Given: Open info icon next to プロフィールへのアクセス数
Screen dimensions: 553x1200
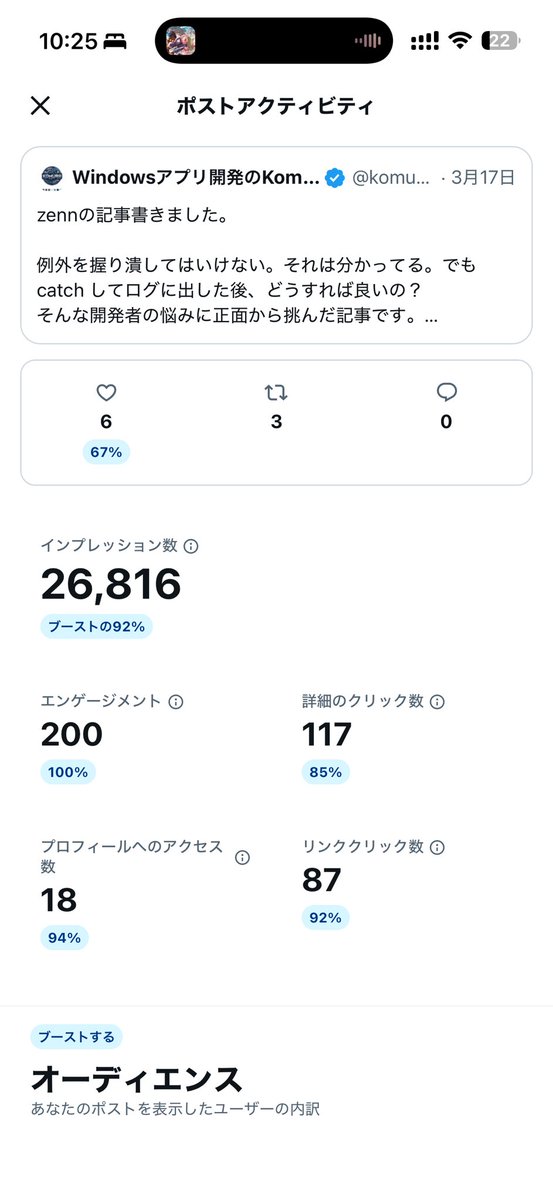Looking at the screenshot, I should [x=242, y=858].
